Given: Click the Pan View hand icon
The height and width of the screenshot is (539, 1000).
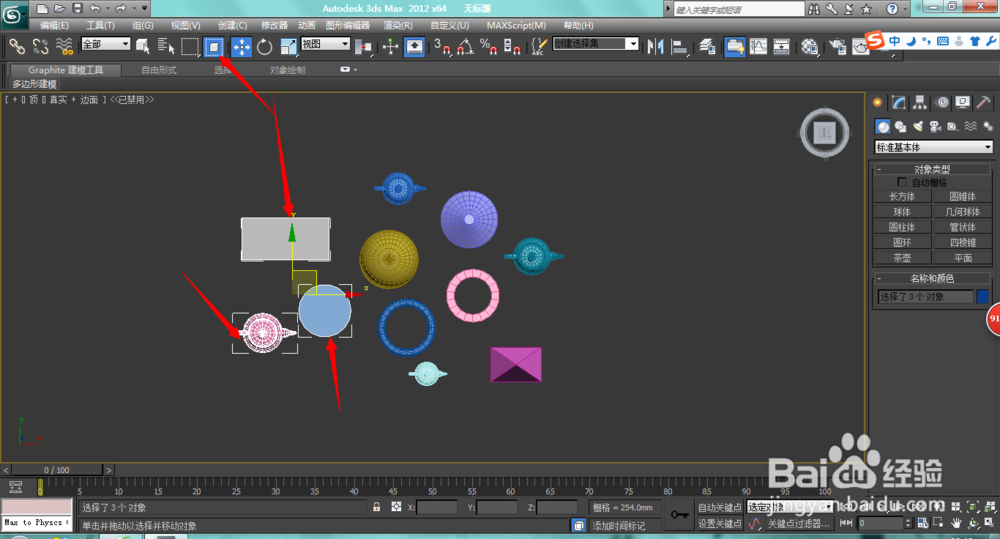Looking at the screenshot, I should coord(956,523).
